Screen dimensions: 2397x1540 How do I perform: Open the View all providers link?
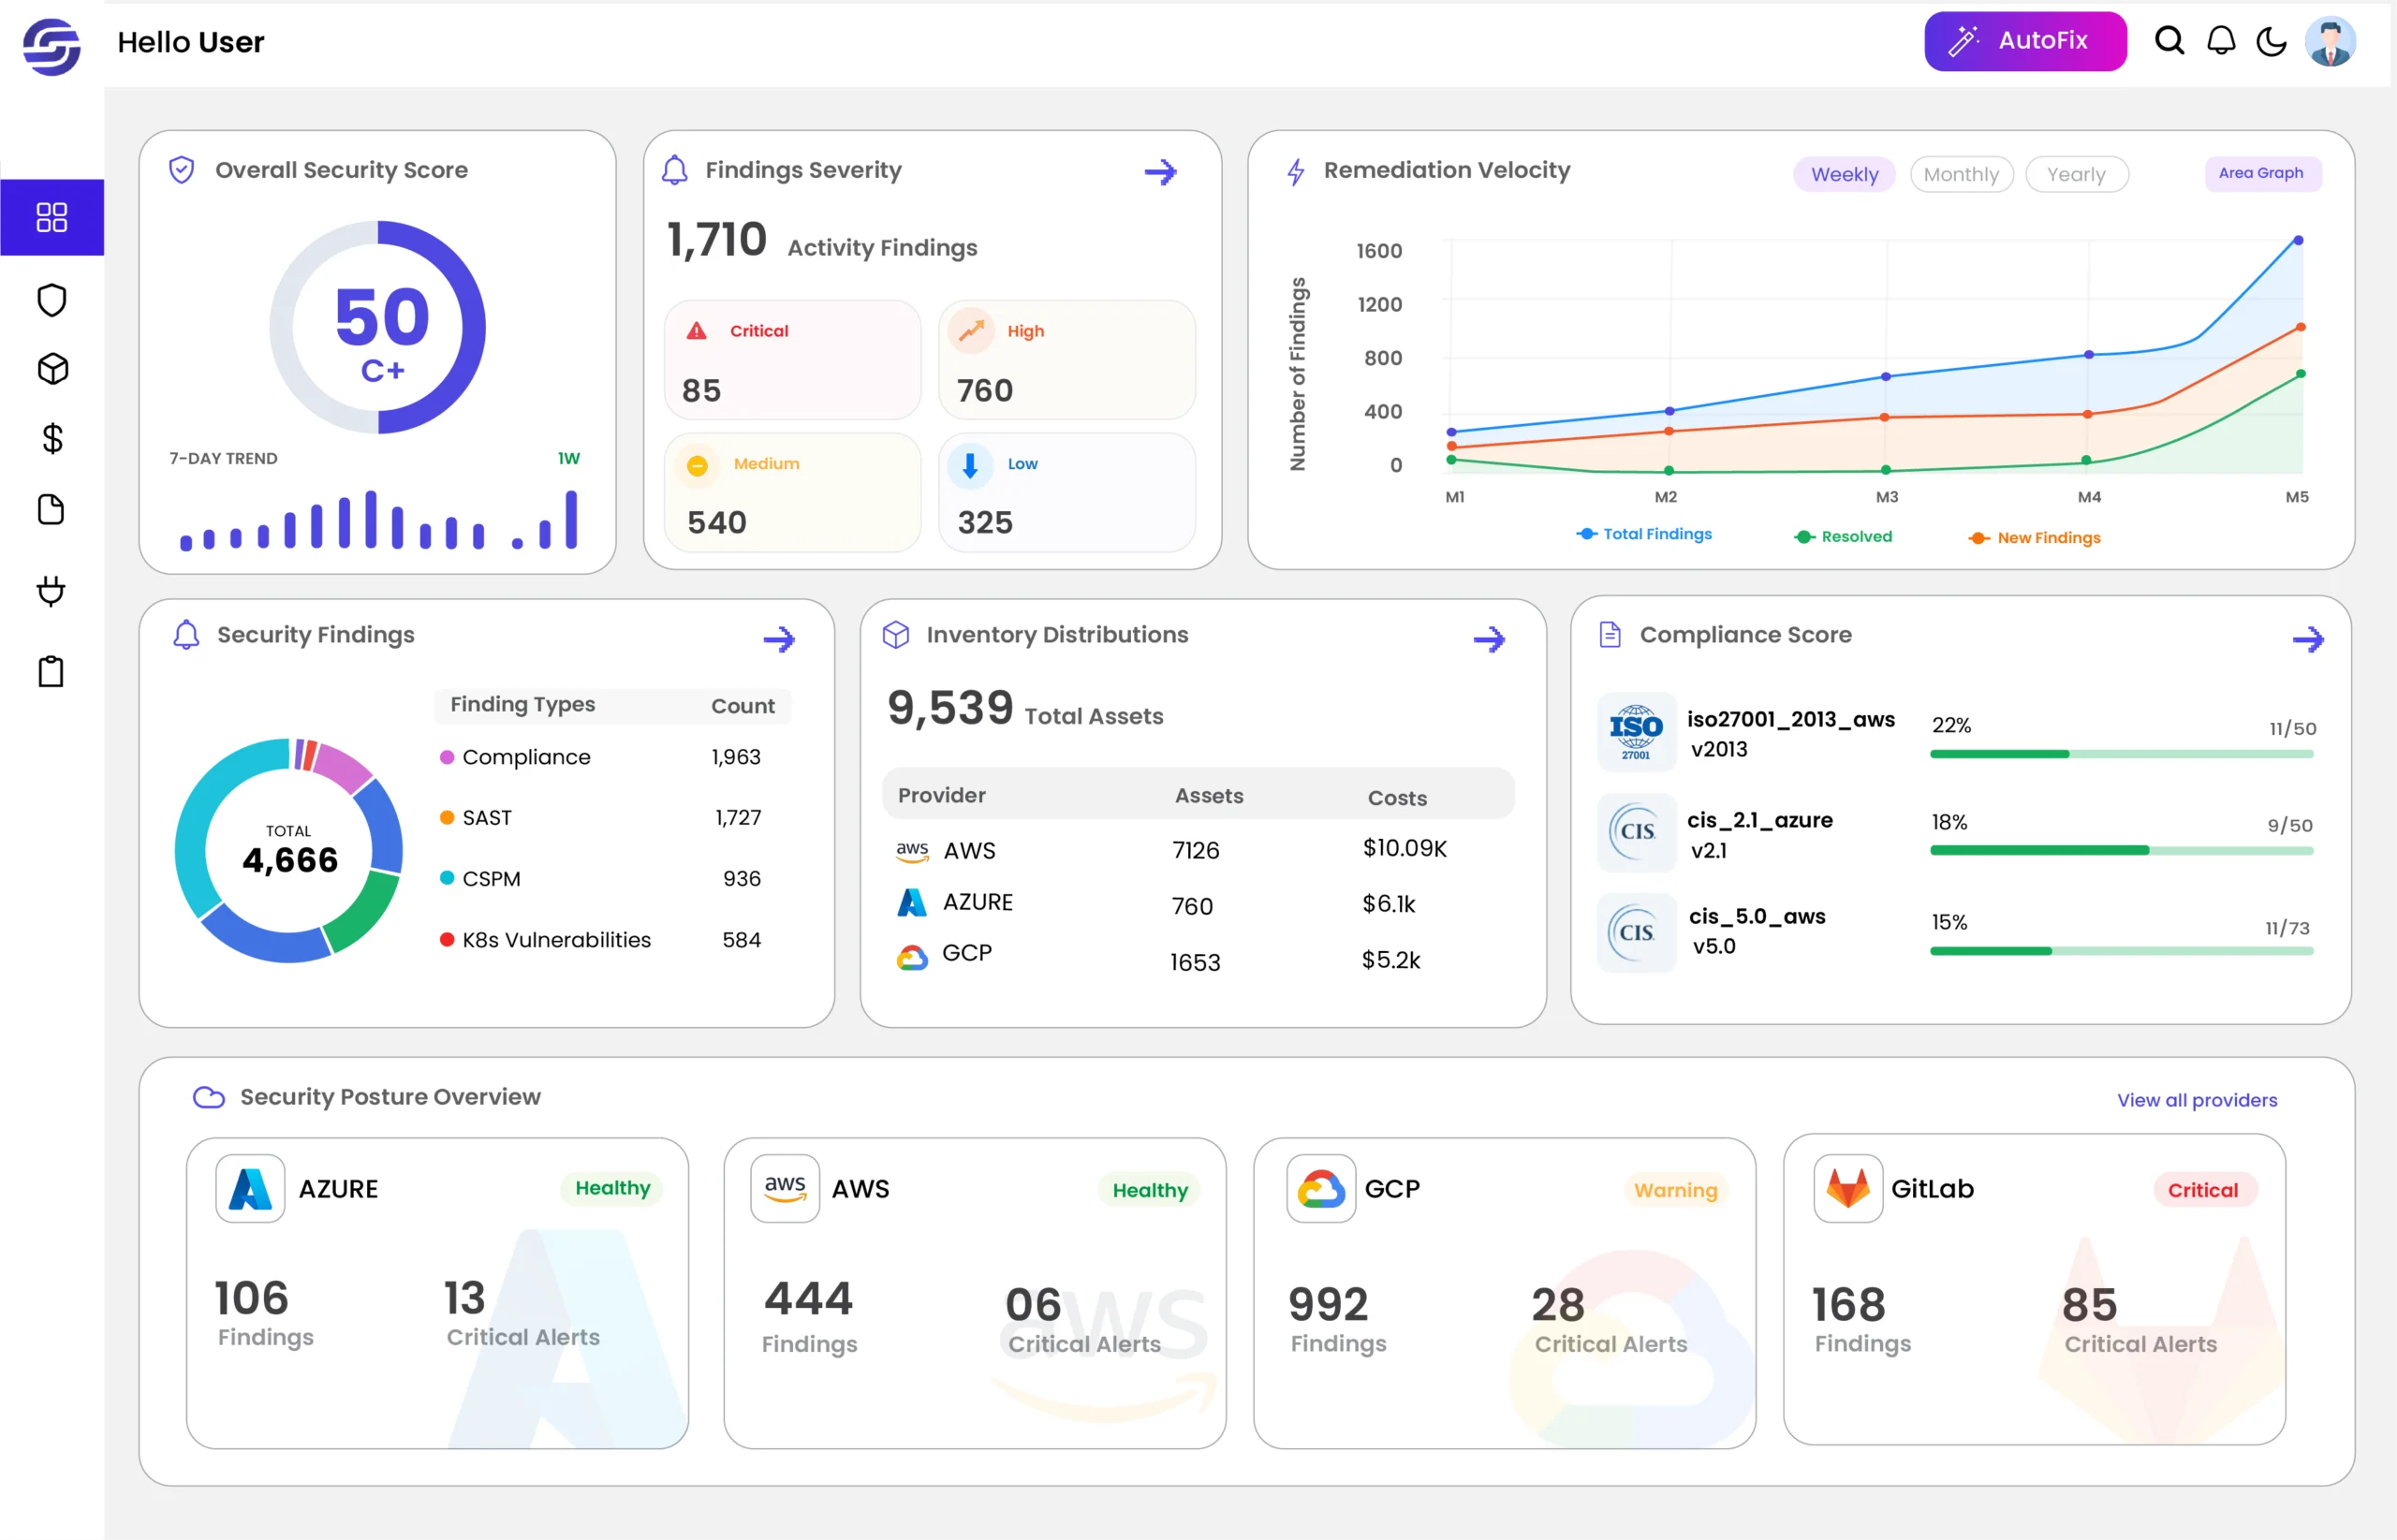(x=2197, y=1100)
